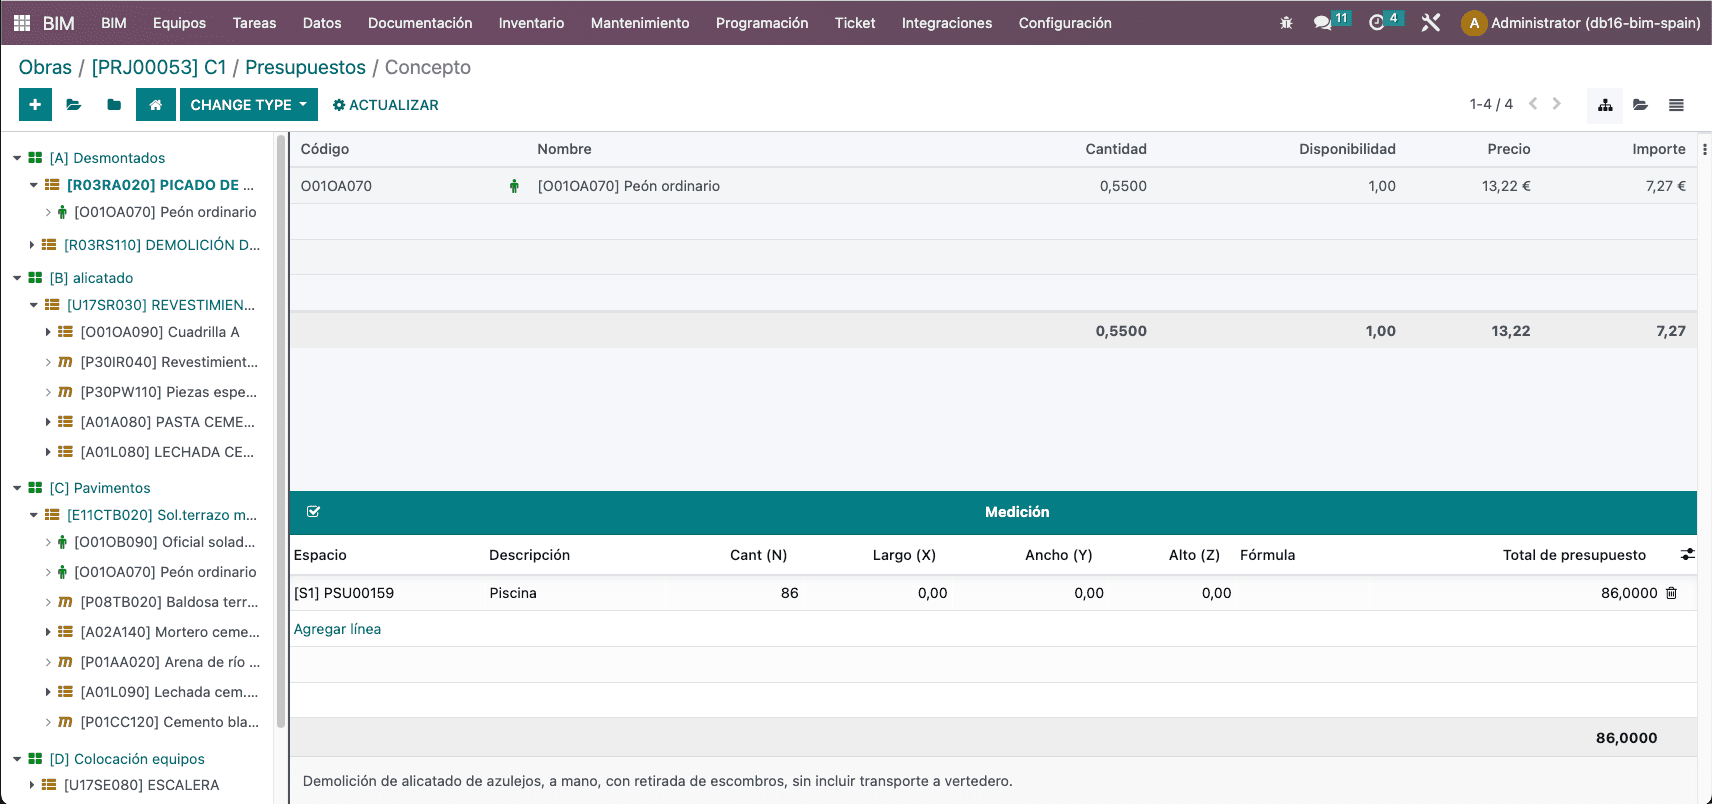This screenshot has width=1712, height=804.
Task: Open the Ticket menu
Action: click(x=855, y=23)
